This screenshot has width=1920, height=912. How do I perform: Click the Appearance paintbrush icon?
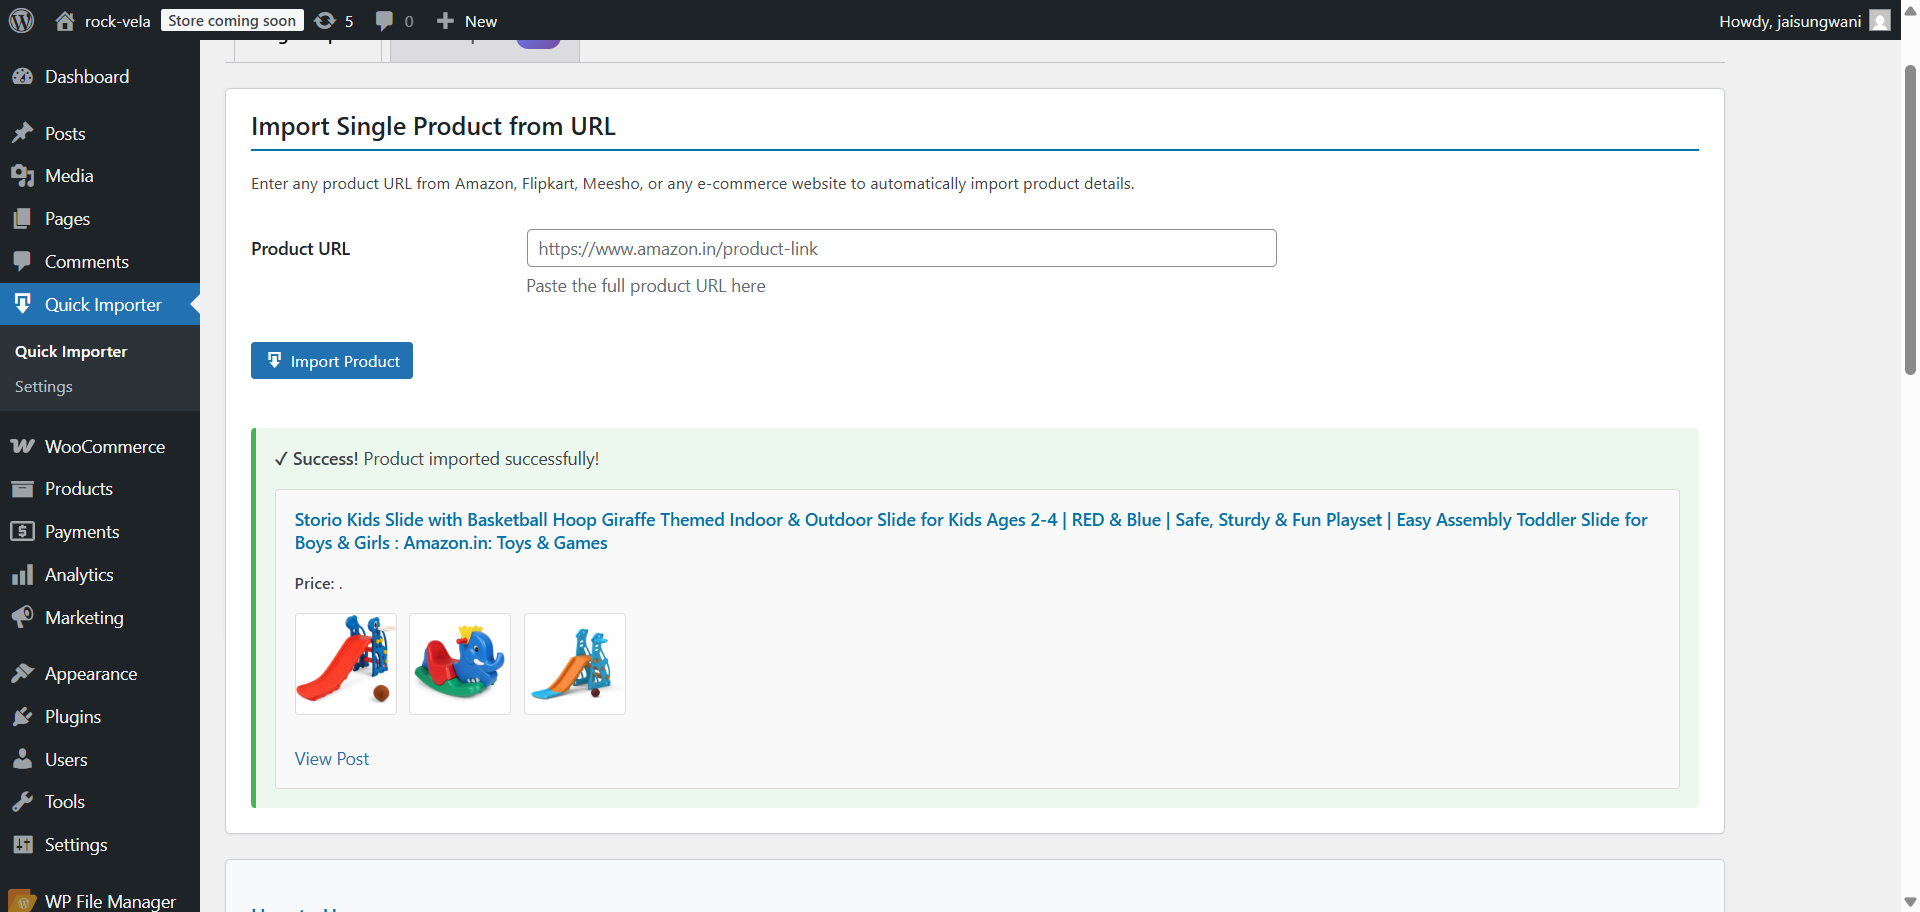(x=23, y=674)
